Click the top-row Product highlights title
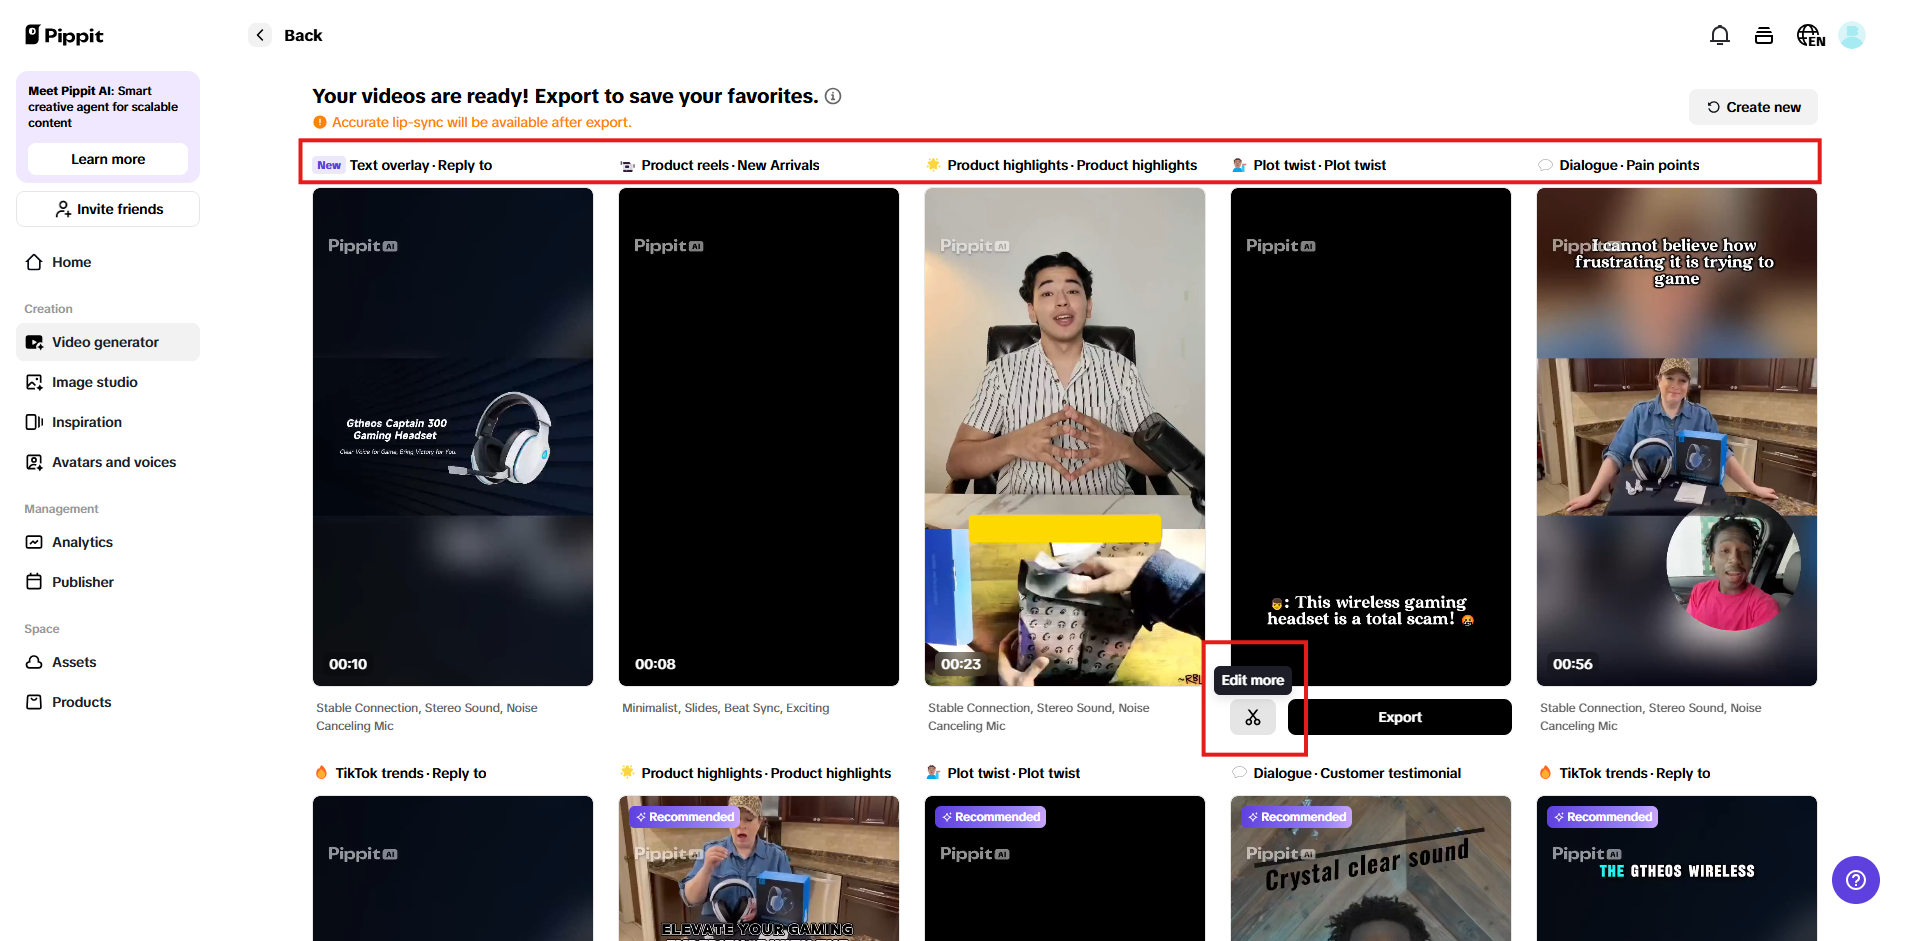 [1072, 165]
